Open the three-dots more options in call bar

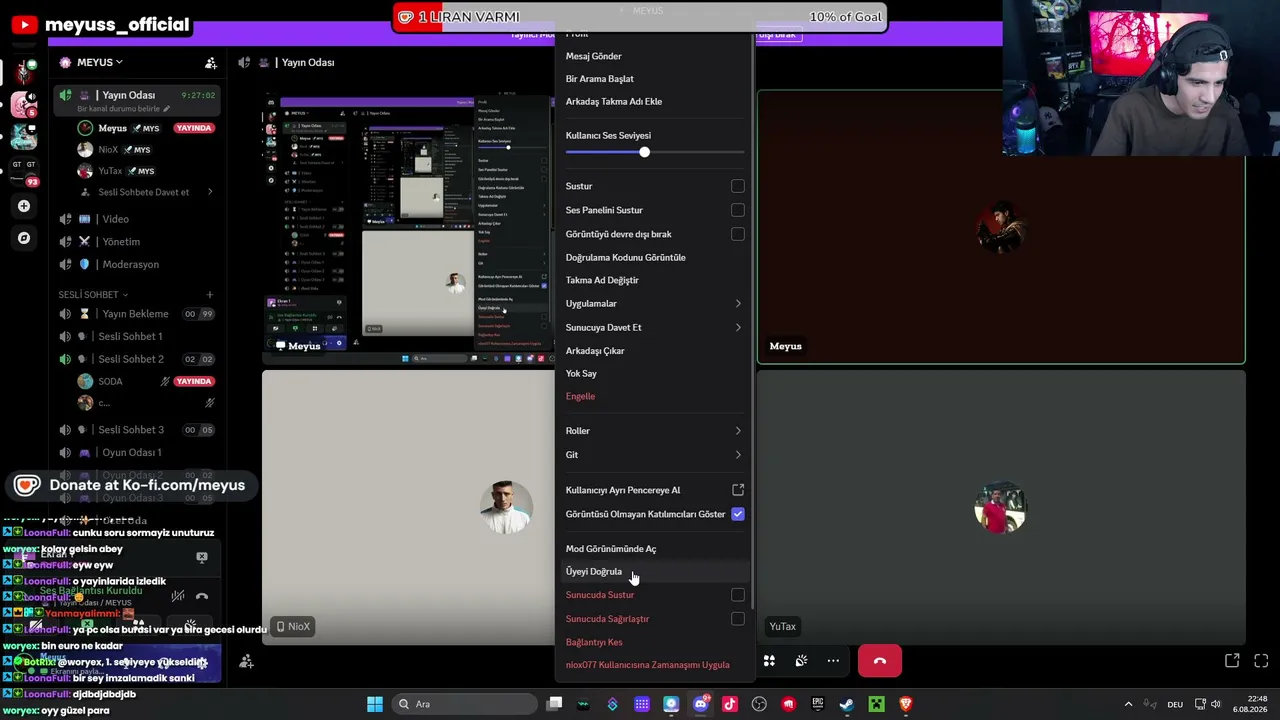833,661
